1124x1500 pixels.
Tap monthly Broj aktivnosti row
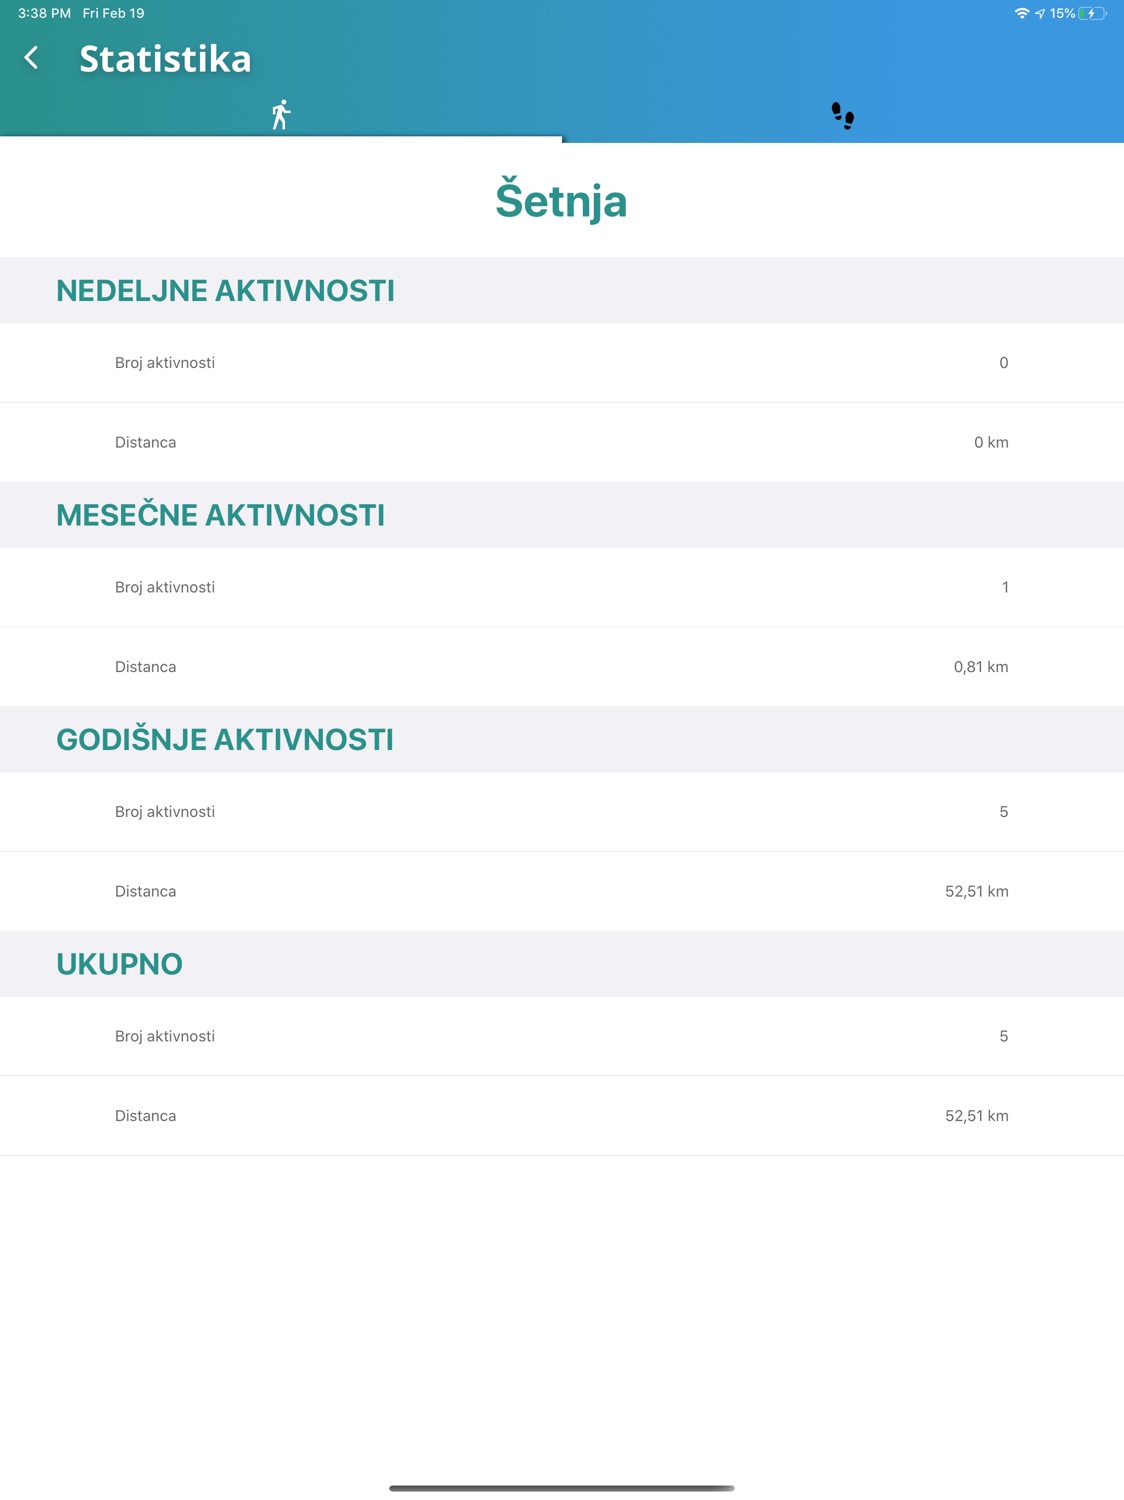[x=562, y=587]
